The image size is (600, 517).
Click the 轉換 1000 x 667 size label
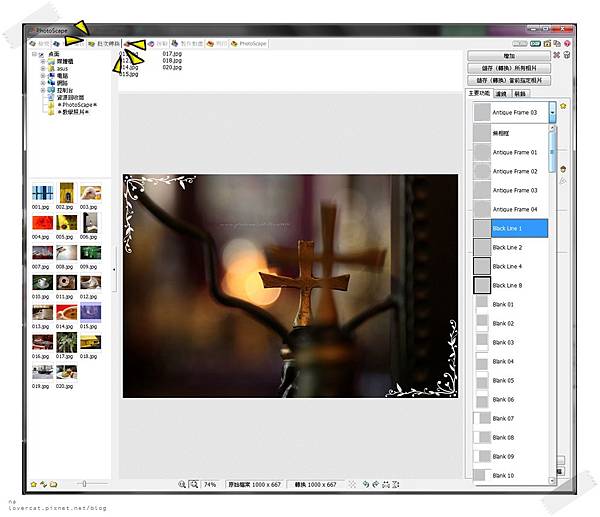(x=315, y=484)
